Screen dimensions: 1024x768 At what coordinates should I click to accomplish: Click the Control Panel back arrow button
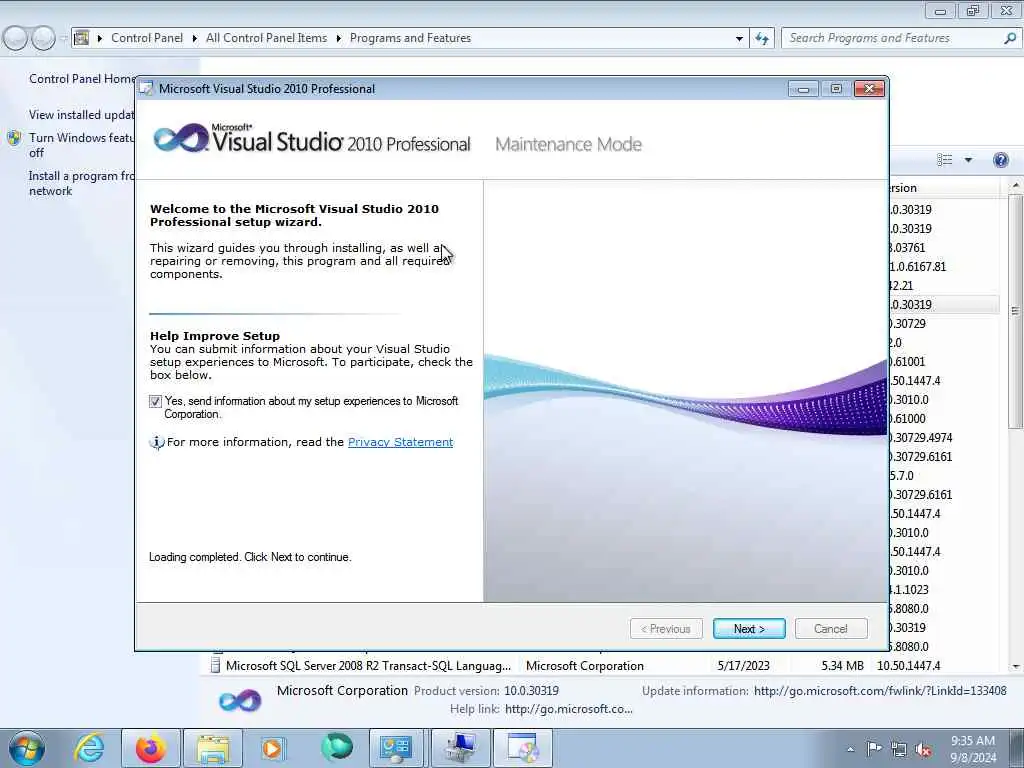coord(16,39)
